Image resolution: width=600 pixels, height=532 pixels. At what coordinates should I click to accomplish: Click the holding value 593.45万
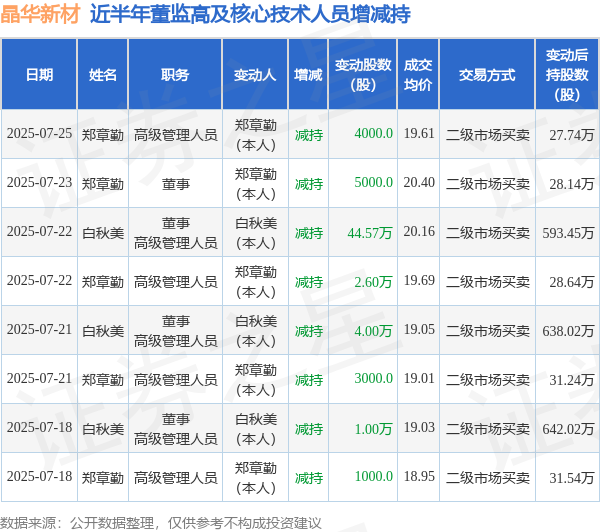coord(568,233)
